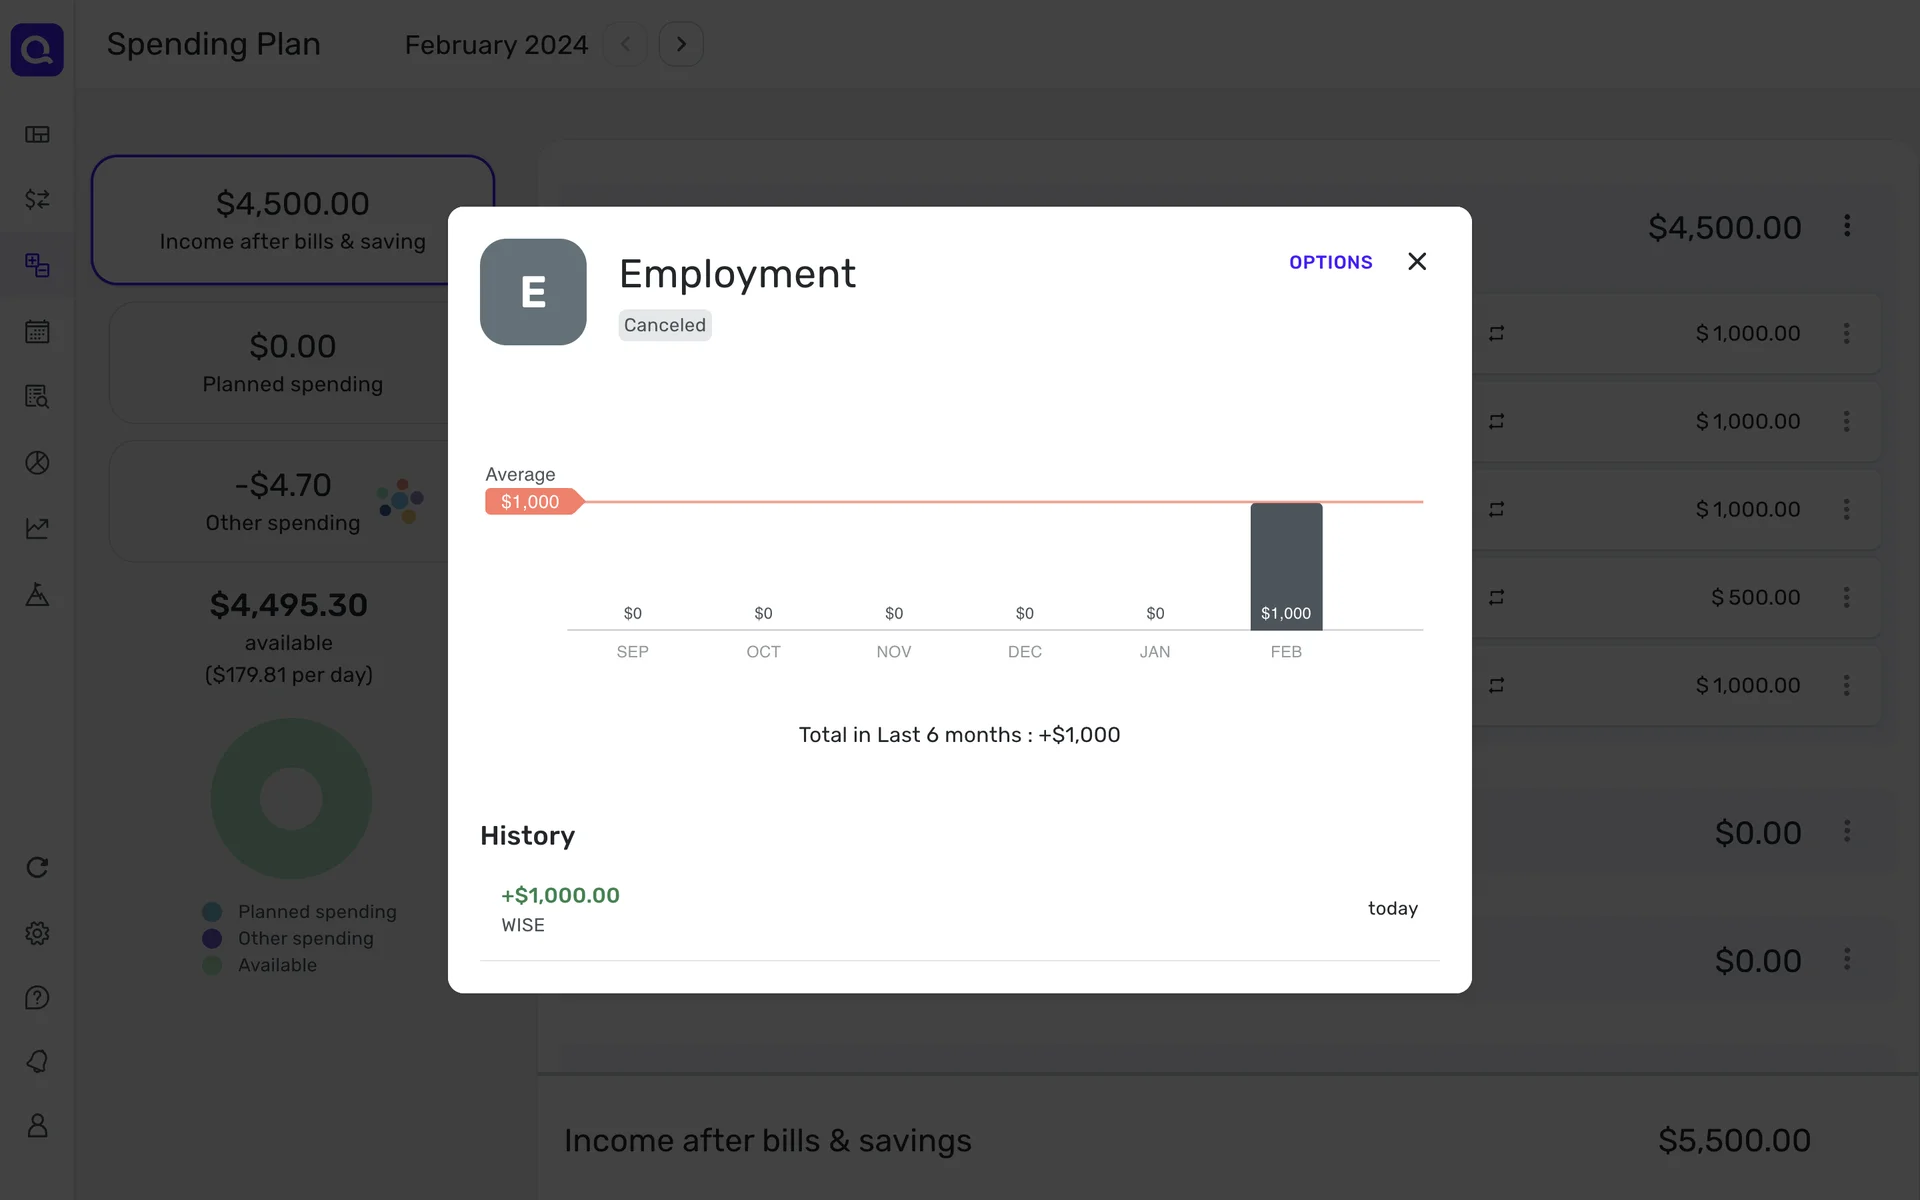Open the user profile icon
This screenshot has width=1920, height=1200.
(37, 1126)
